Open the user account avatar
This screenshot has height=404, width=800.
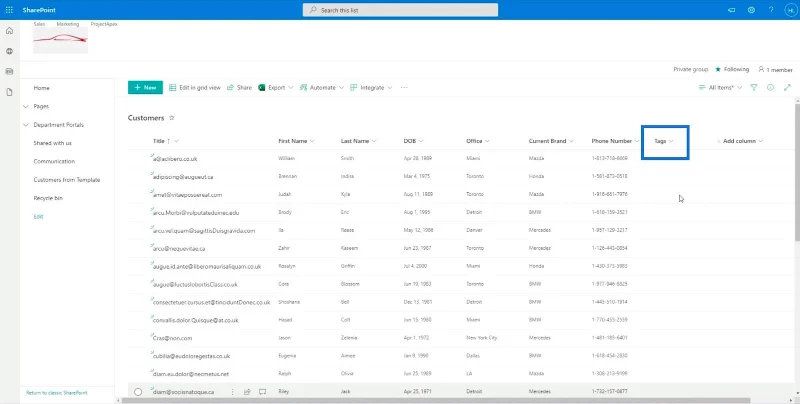(790, 10)
